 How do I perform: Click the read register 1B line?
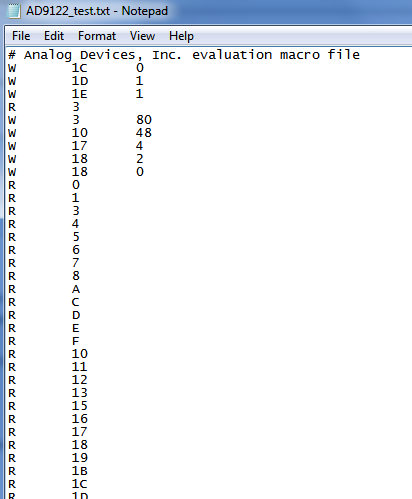click(48, 471)
